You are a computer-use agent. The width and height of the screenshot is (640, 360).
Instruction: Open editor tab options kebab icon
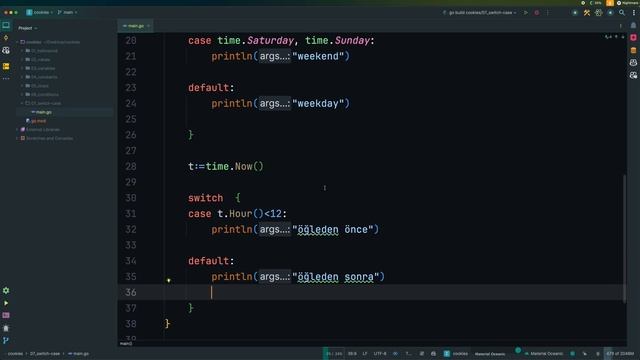click(x=620, y=26)
